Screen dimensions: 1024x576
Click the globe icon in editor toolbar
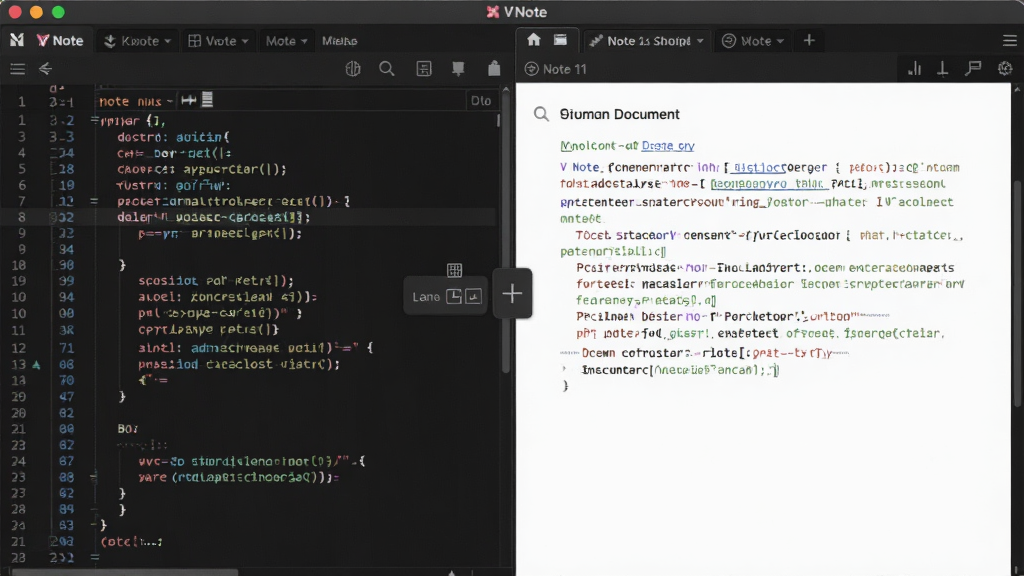click(353, 69)
